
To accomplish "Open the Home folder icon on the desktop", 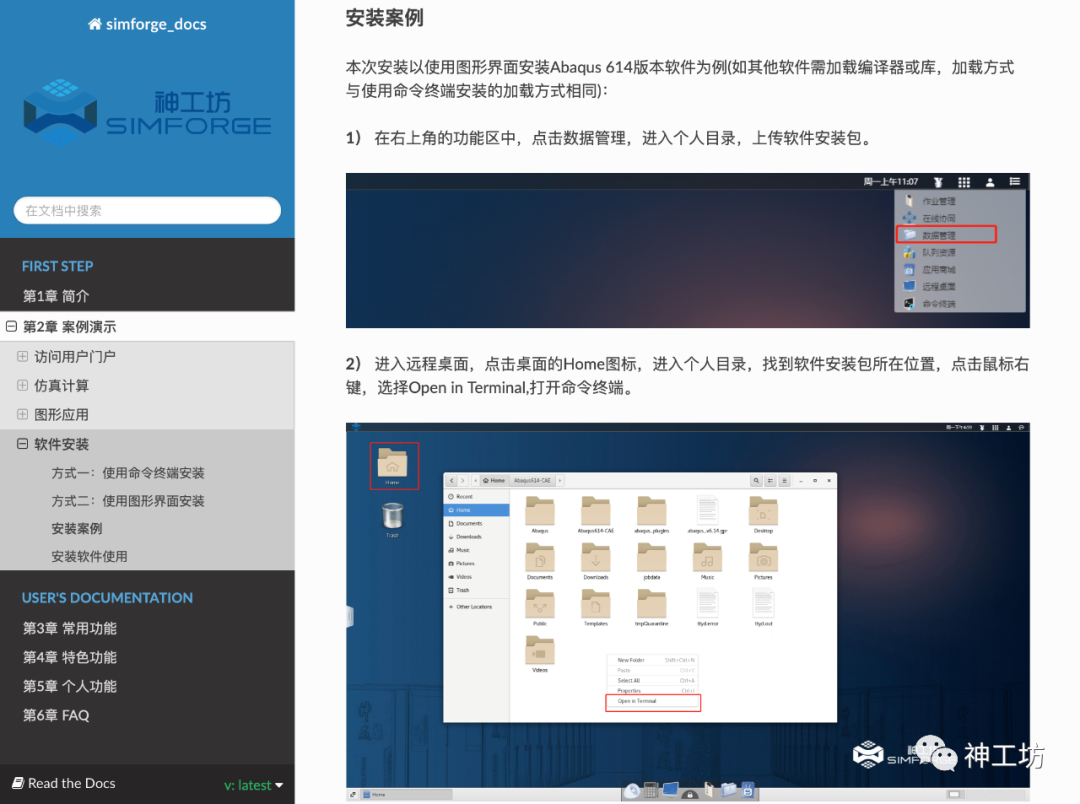I will point(394,464).
